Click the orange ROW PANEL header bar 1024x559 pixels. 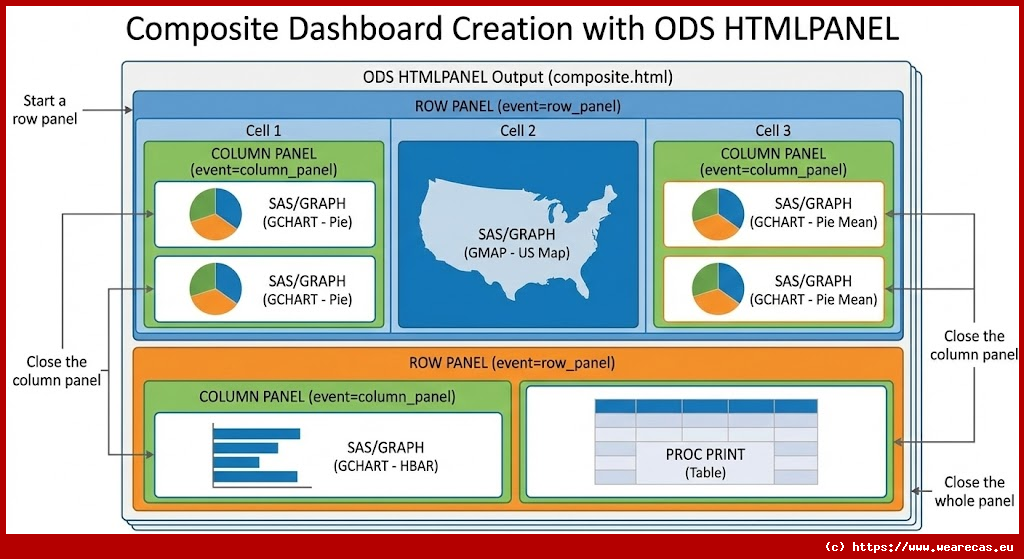tap(517, 362)
